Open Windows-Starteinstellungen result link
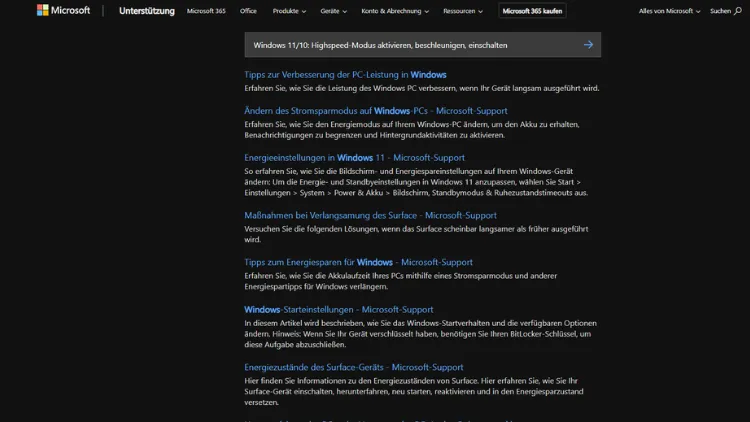The height and width of the screenshot is (422, 750). point(339,310)
